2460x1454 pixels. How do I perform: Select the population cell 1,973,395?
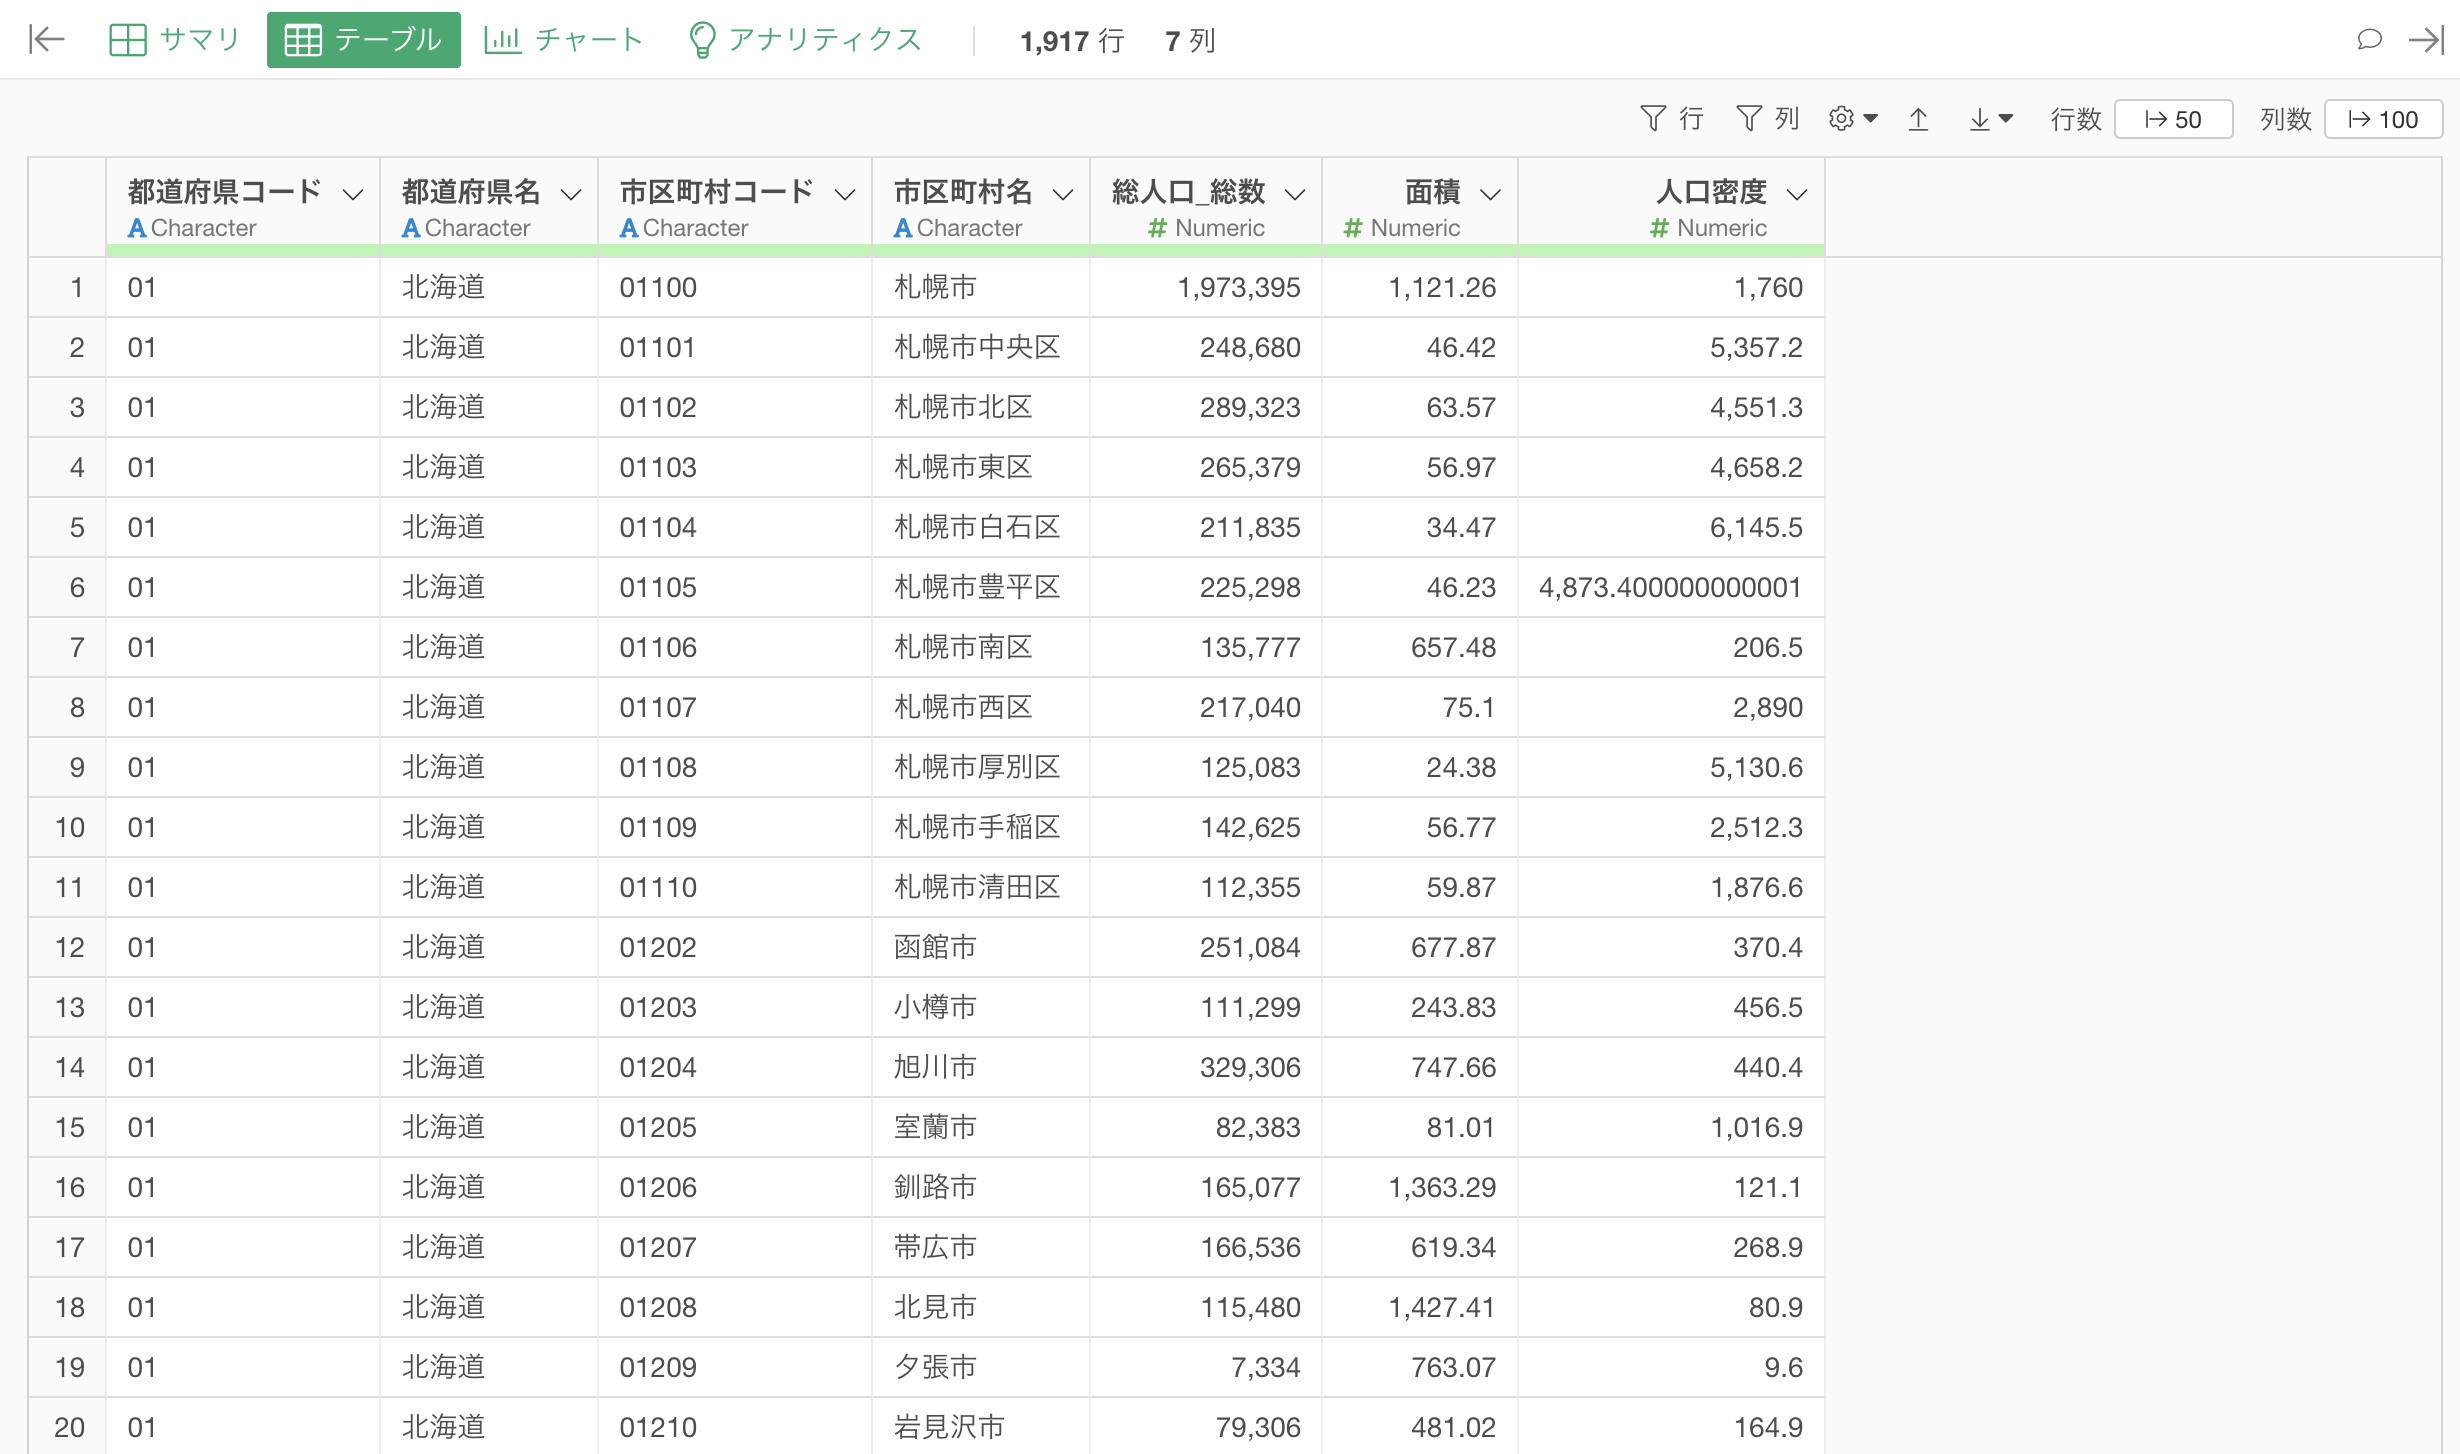tap(1206, 287)
